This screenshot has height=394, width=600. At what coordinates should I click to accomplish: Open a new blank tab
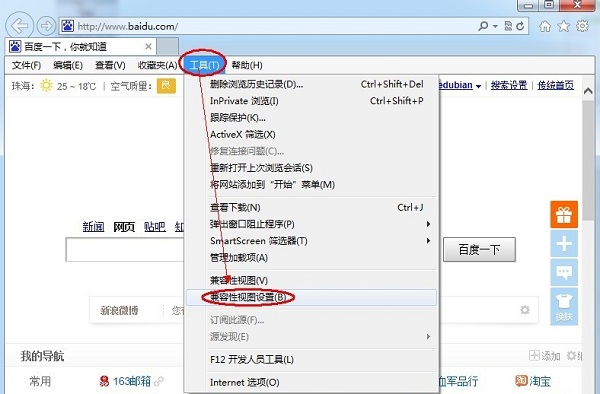[168, 46]
